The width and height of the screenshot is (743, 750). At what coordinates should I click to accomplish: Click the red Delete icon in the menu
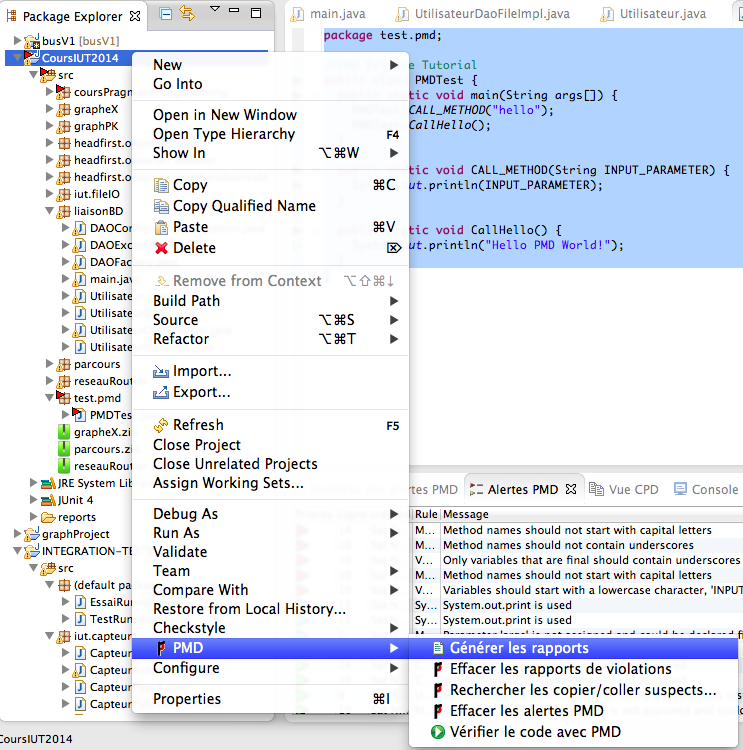pos(161,248)
